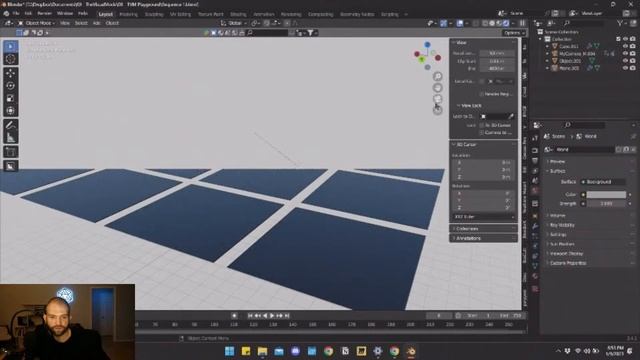Disable render camera icon for Collection
The height and width of the screenshot is (360, 640).
pos(633,39)
